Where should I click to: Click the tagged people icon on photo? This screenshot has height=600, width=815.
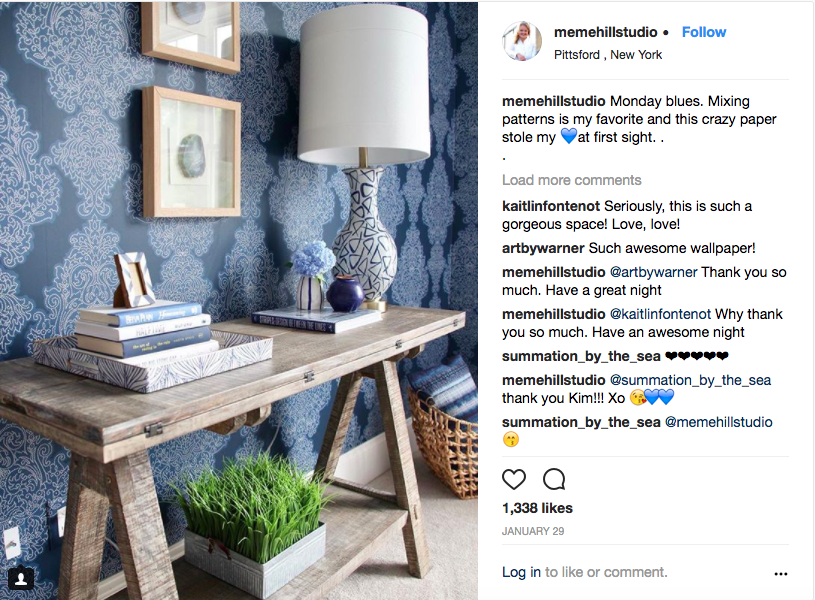(x=21, y=578)
